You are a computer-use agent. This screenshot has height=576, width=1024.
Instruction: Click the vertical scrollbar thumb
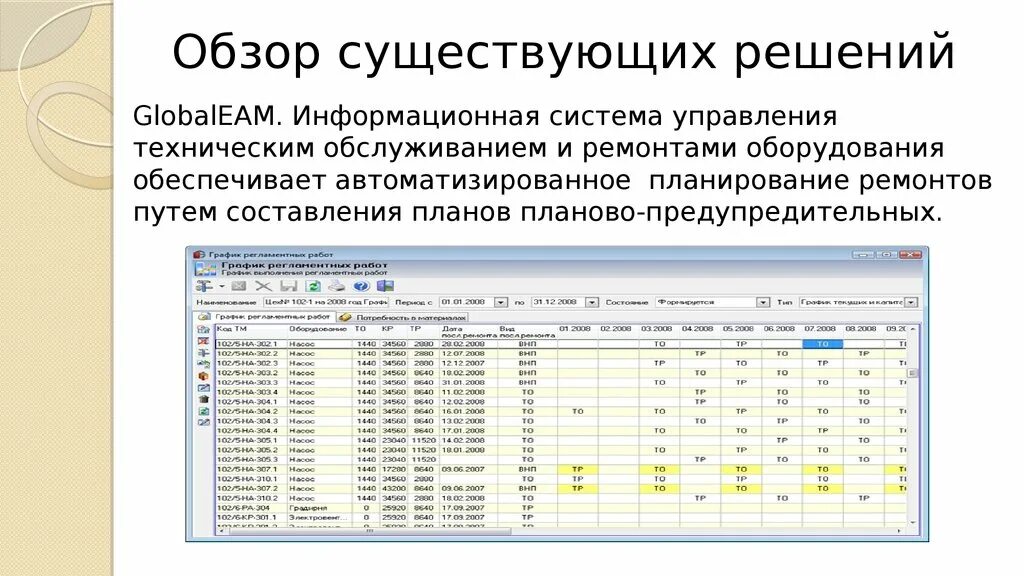912,373
